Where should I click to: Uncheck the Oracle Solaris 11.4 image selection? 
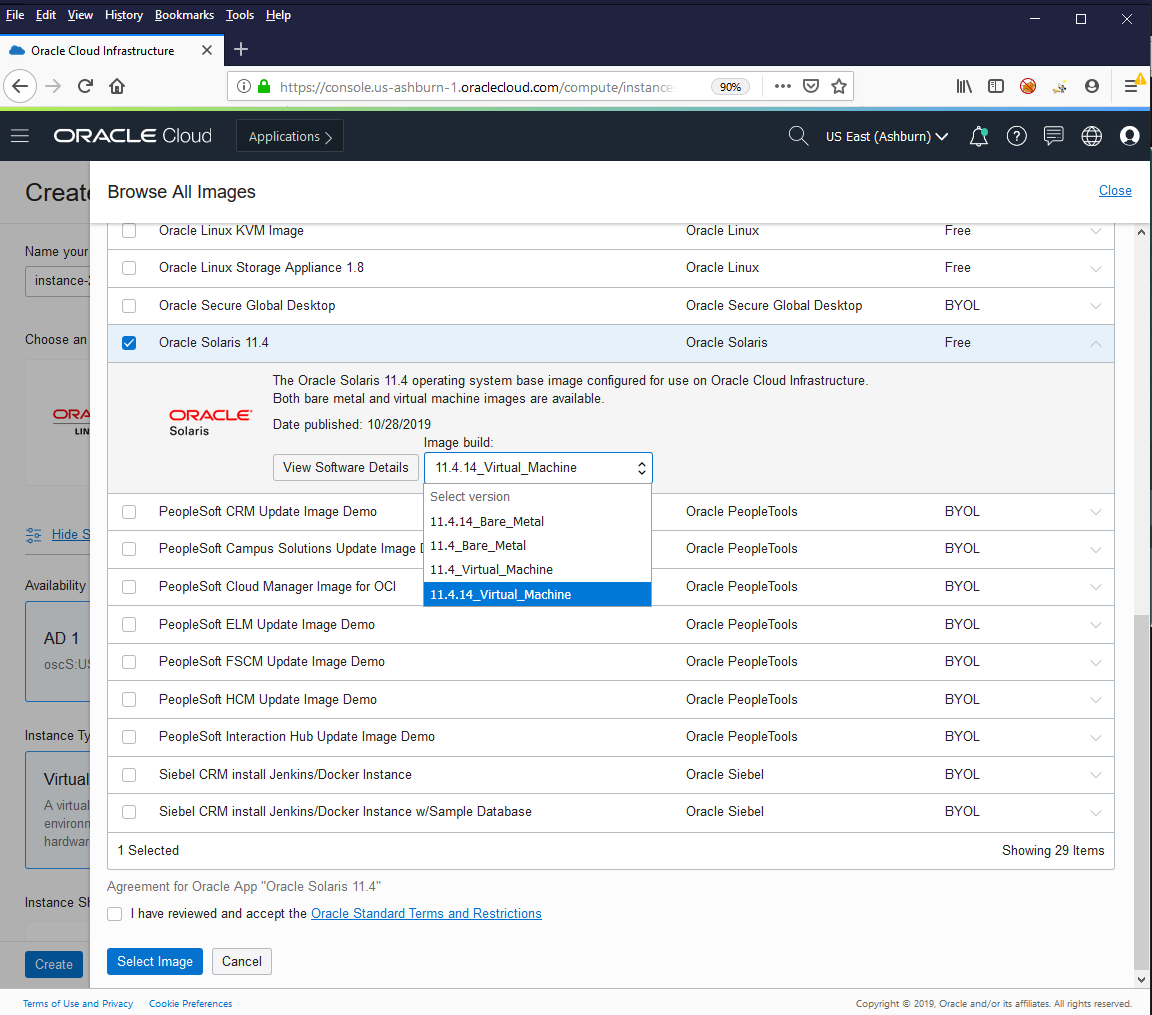pyautogui.click(x=128, y=342)
